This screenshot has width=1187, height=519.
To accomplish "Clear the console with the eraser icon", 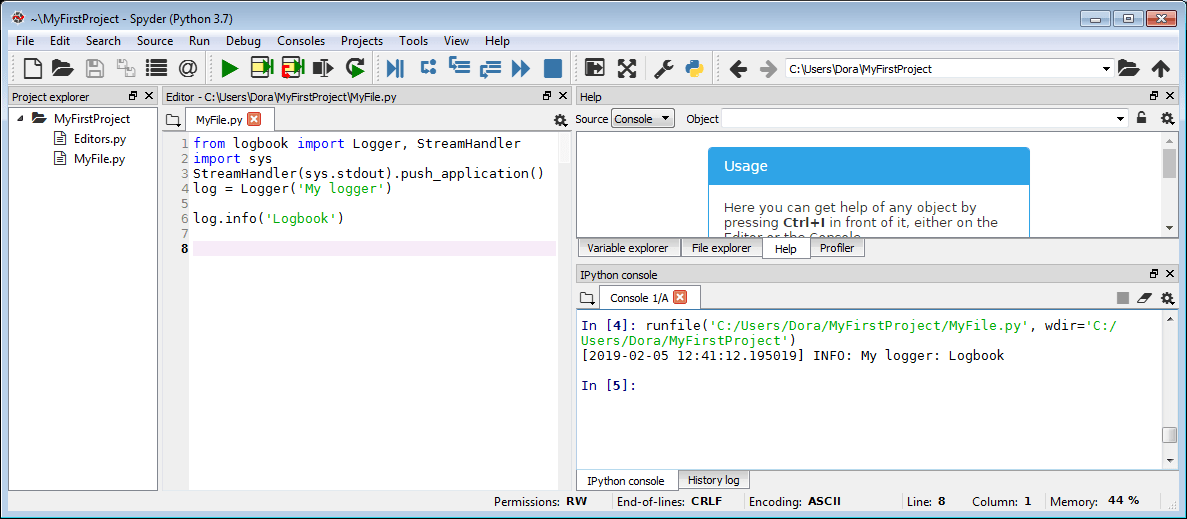I will [1144, 298].
